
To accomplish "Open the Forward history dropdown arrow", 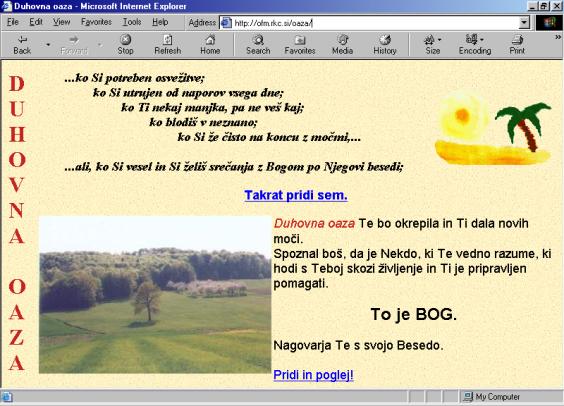I will [x=100, y=45].
